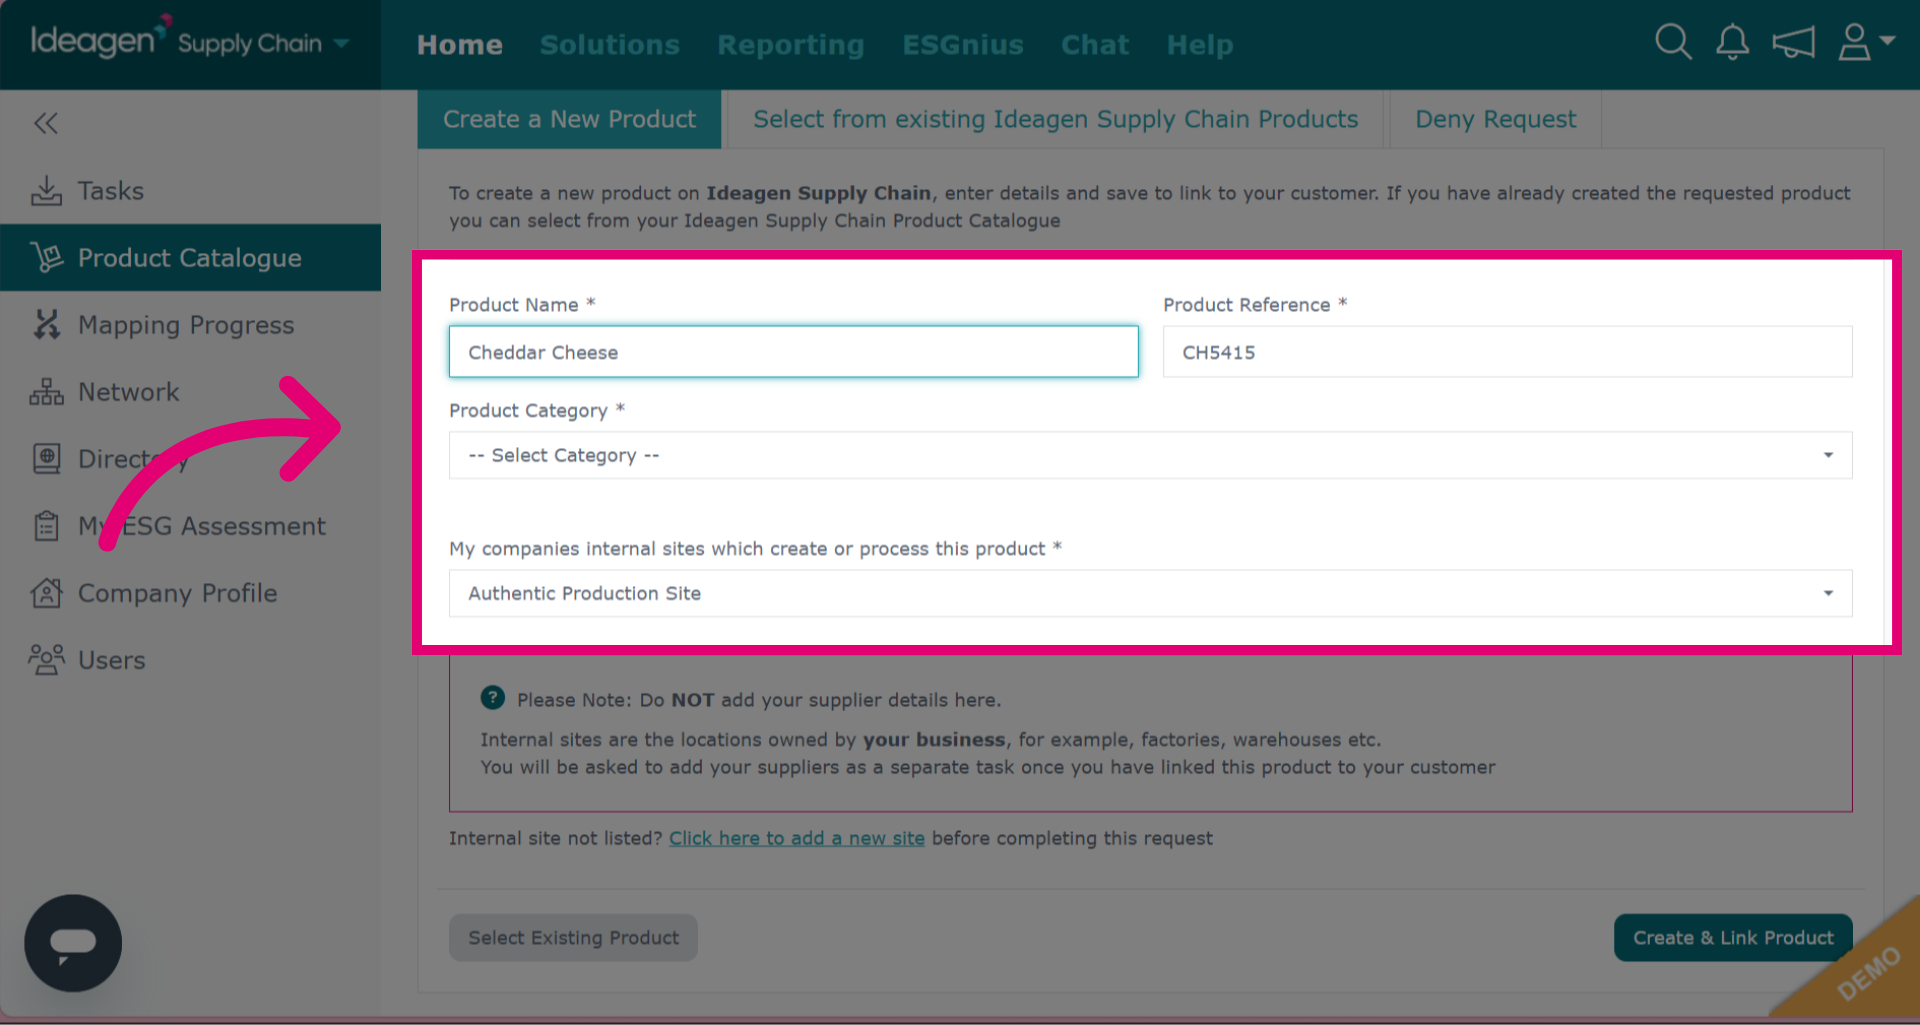Open Users in the sidebar
The height and width of the screenshot is (1025, 1920).
coord(190,660)
